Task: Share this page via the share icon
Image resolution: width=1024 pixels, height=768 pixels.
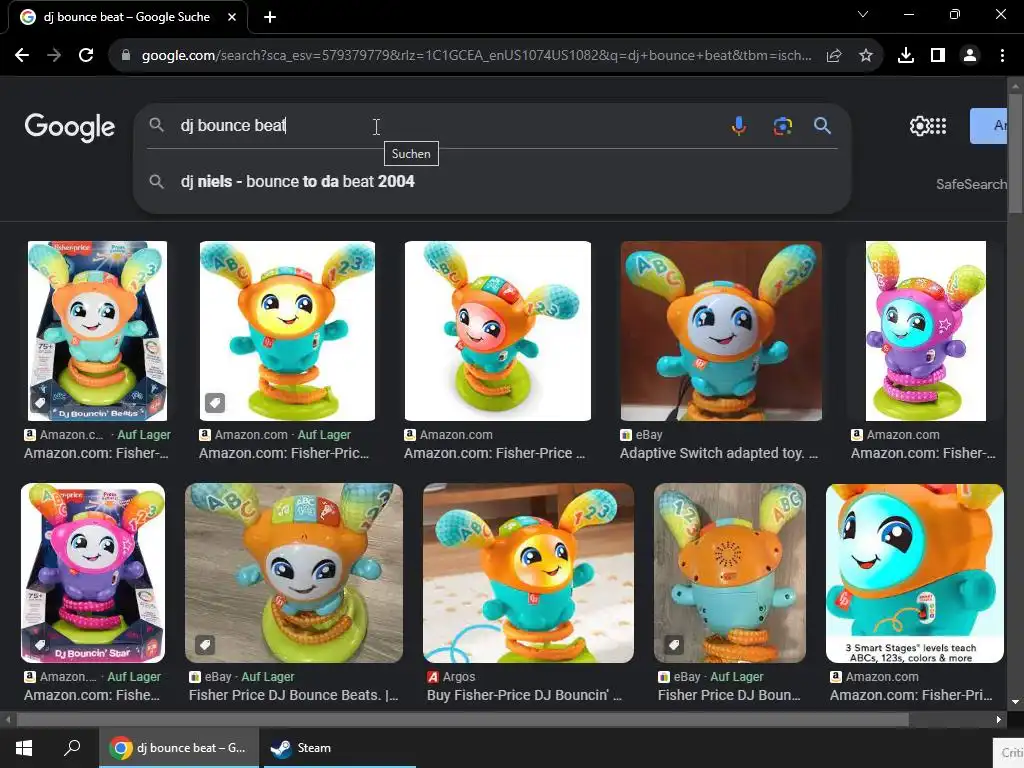Action: pos(834,56)
